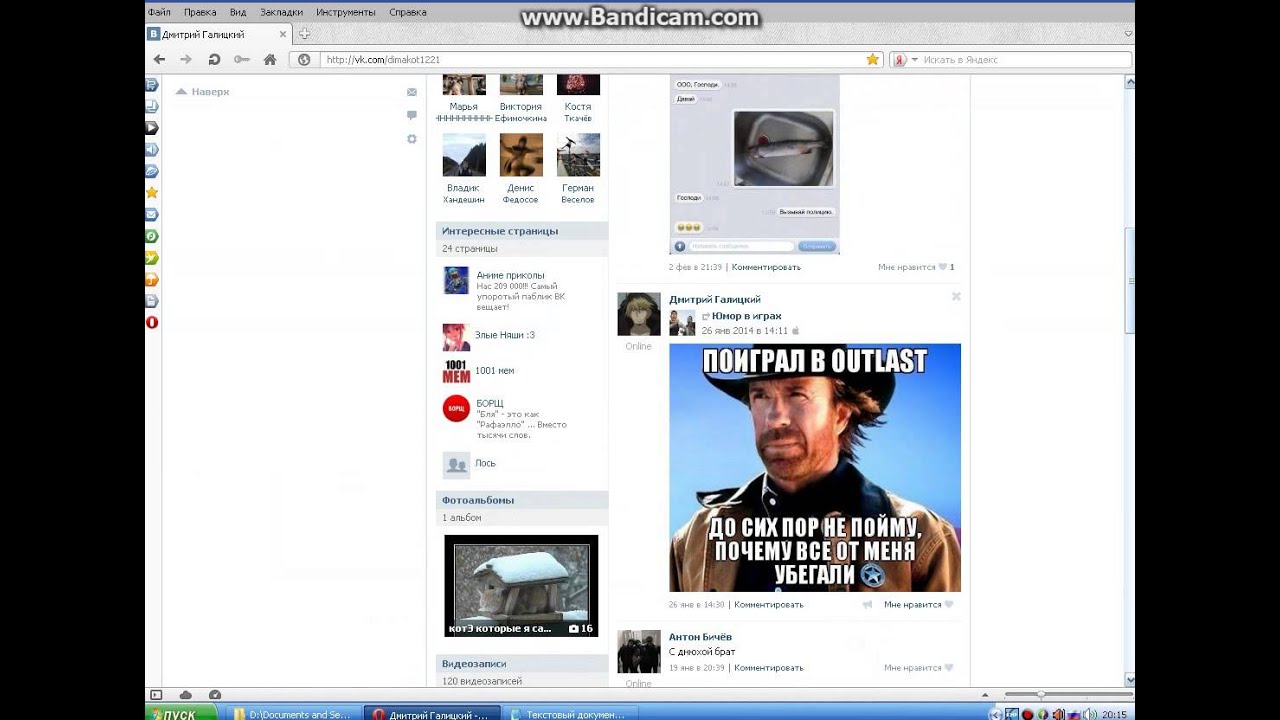This screenshot has width=1280, height=720.
Task: Like the 2 фев post via heart
Action: (942, 267)
